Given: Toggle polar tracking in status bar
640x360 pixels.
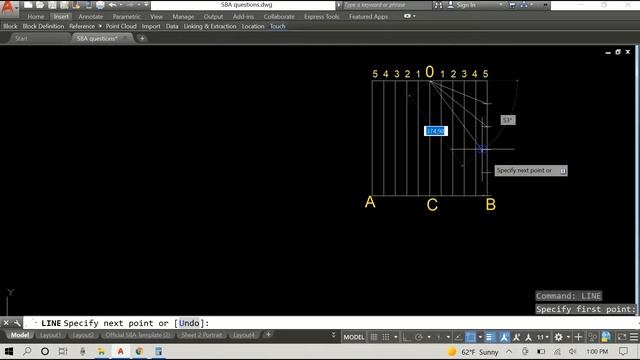Looking at the screenshot, I should pos(419,337).
